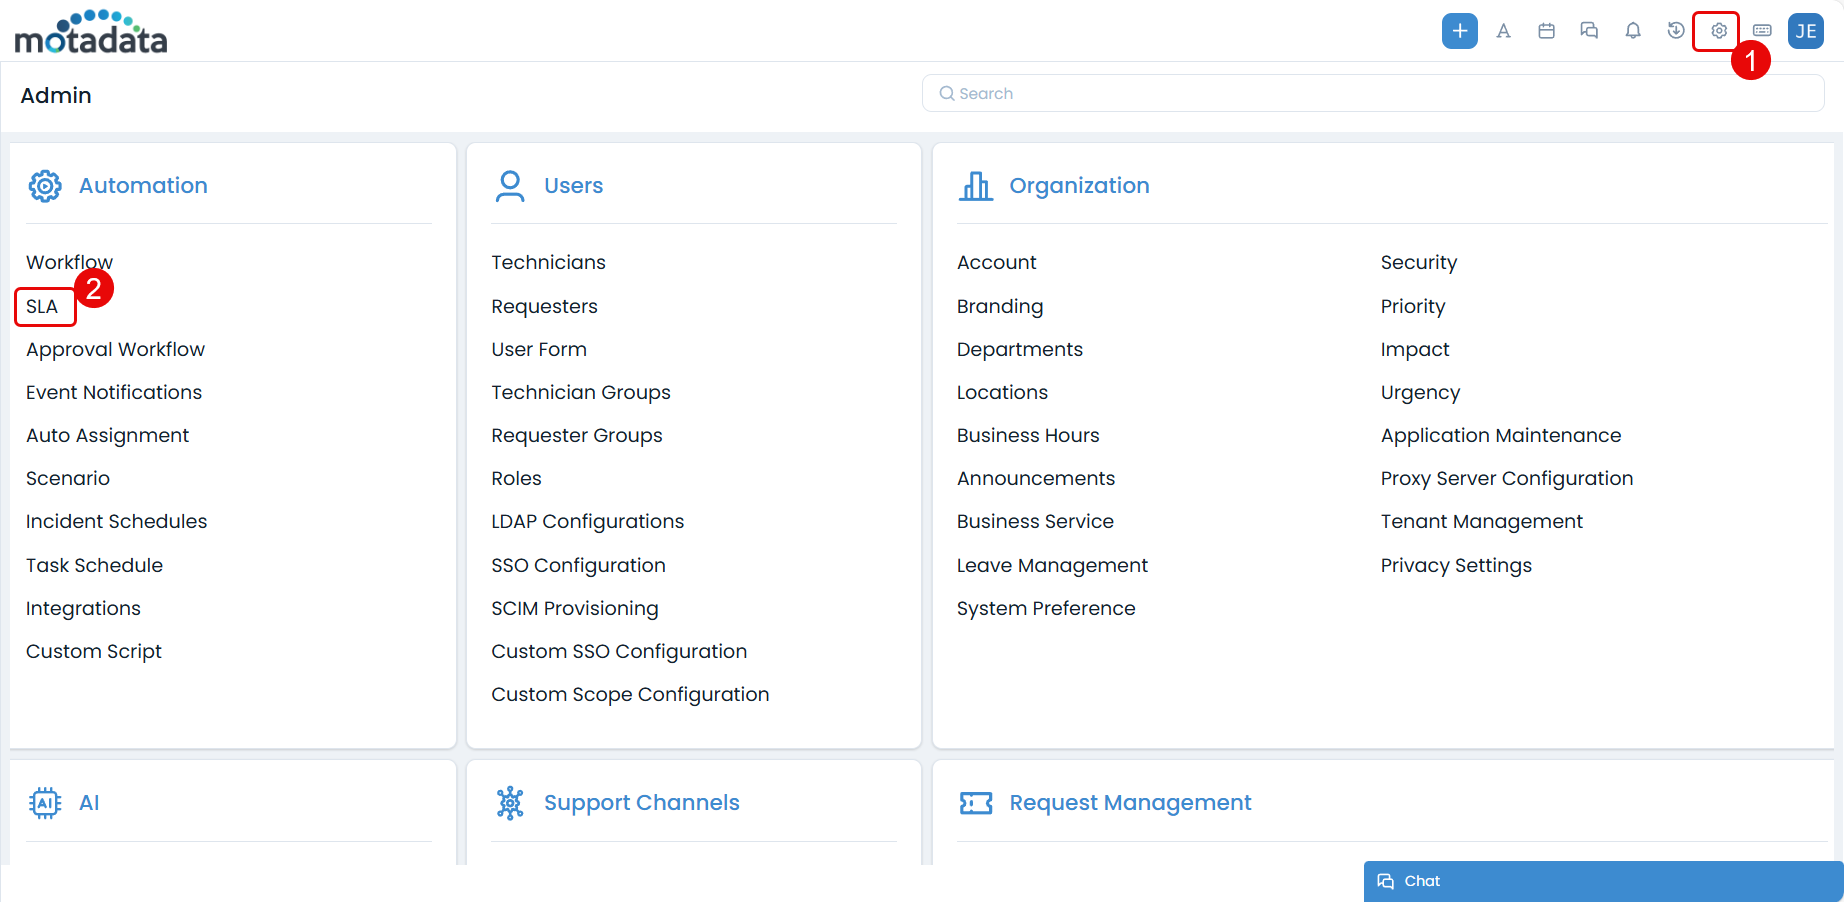Open the calendar icon in header
The height and width of the screenshot is (902, 1844).
coord(1546,31)
